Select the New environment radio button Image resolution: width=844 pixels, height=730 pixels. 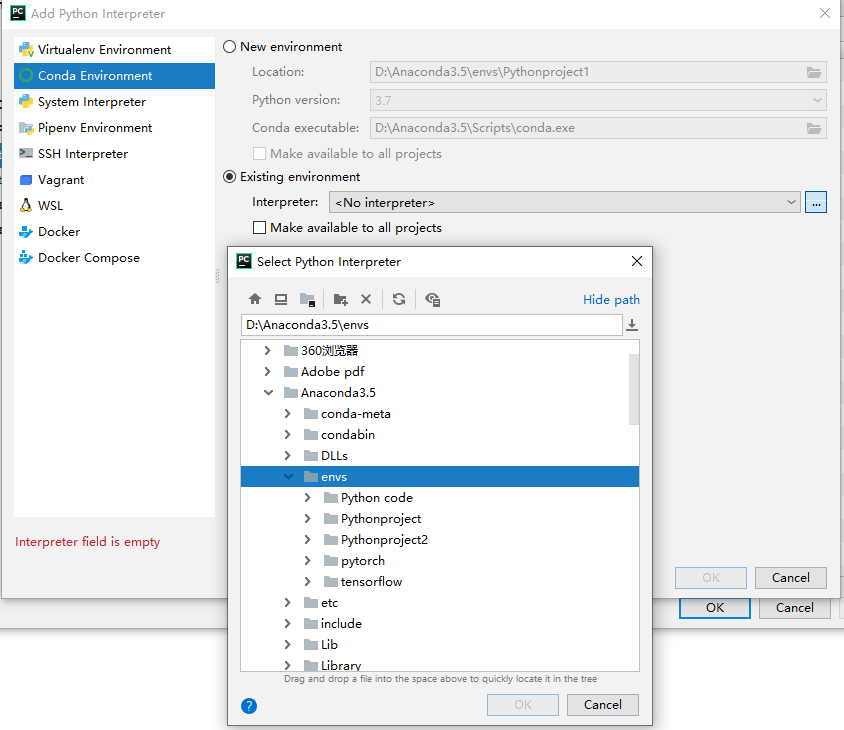[x=229, y=47]
